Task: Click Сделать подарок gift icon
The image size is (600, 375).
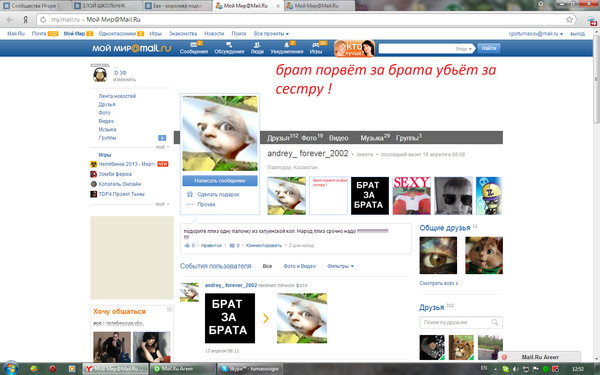Action: coord(190,194)
